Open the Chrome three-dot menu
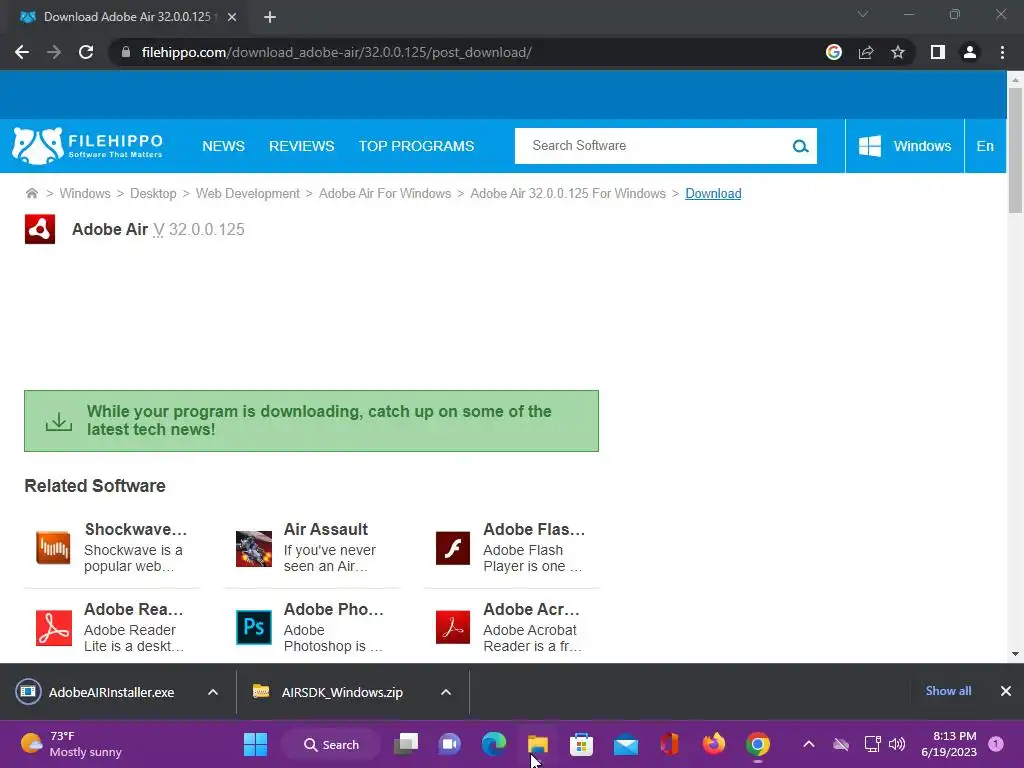This screenshot has width=1024, height=768. 1002,52
